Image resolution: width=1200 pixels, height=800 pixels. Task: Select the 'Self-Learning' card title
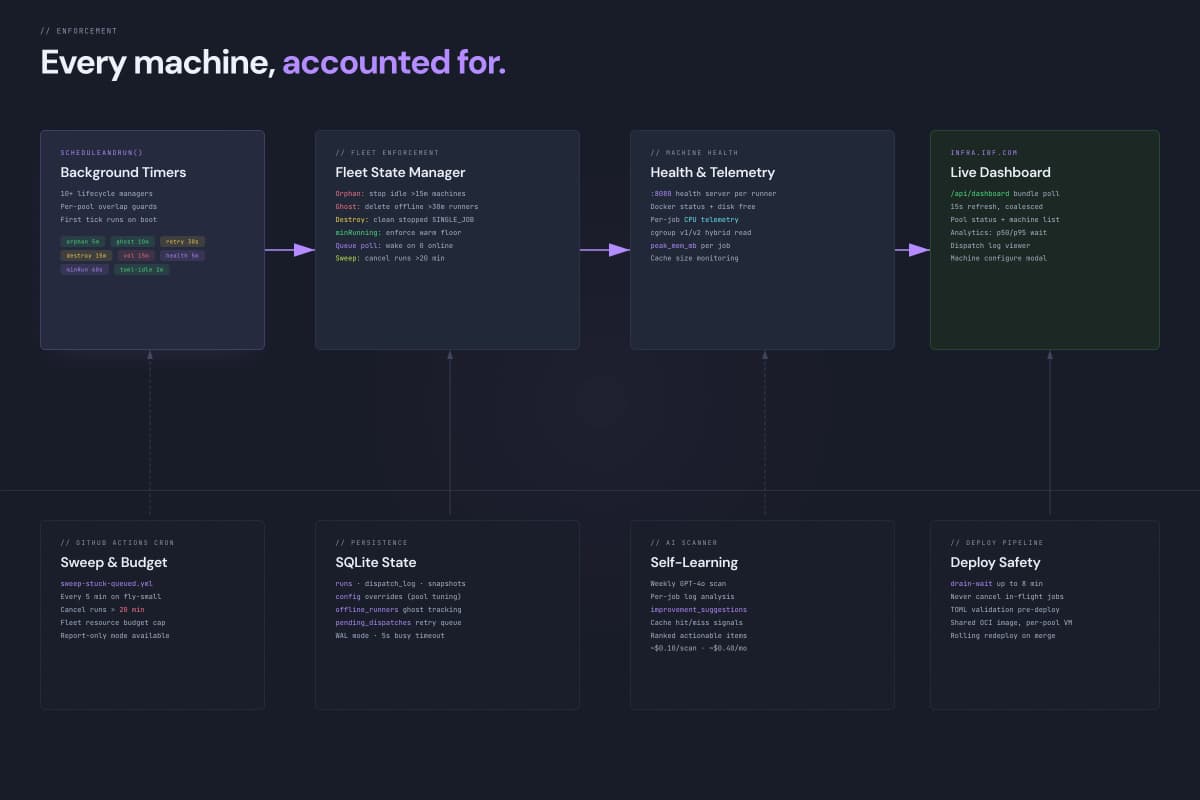[694, 563]
